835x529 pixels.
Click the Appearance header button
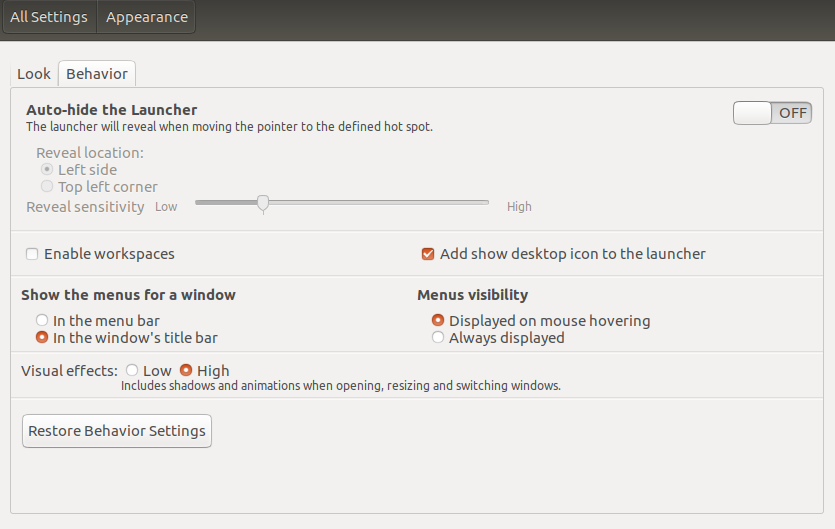pyautogui.click(x=147, y=17)
